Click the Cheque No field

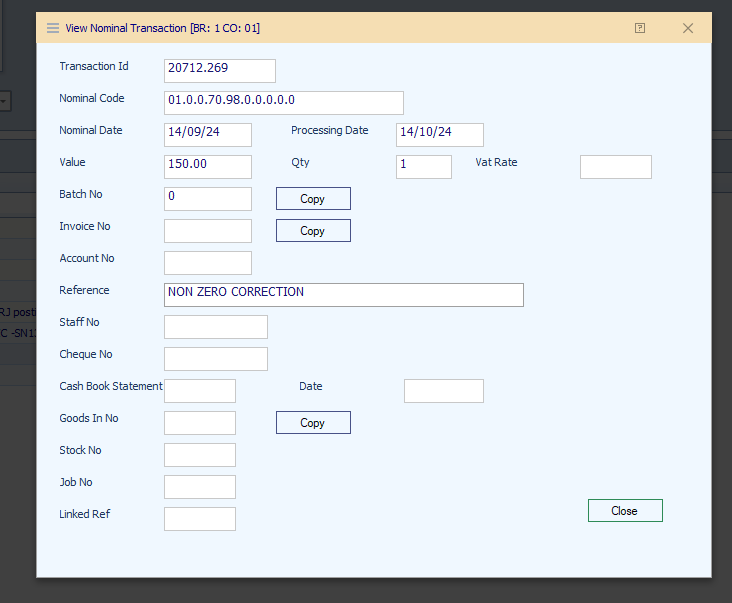coord(216,359)
